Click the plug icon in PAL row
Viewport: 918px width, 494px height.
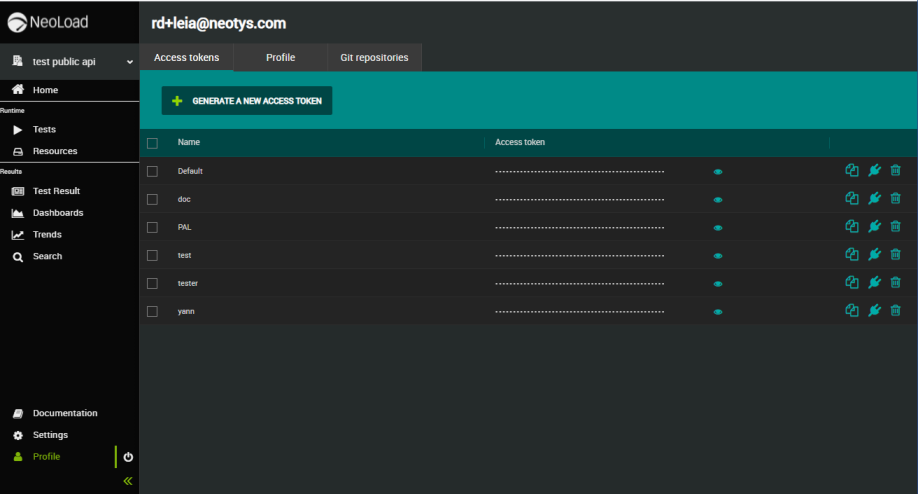[874, 227]
